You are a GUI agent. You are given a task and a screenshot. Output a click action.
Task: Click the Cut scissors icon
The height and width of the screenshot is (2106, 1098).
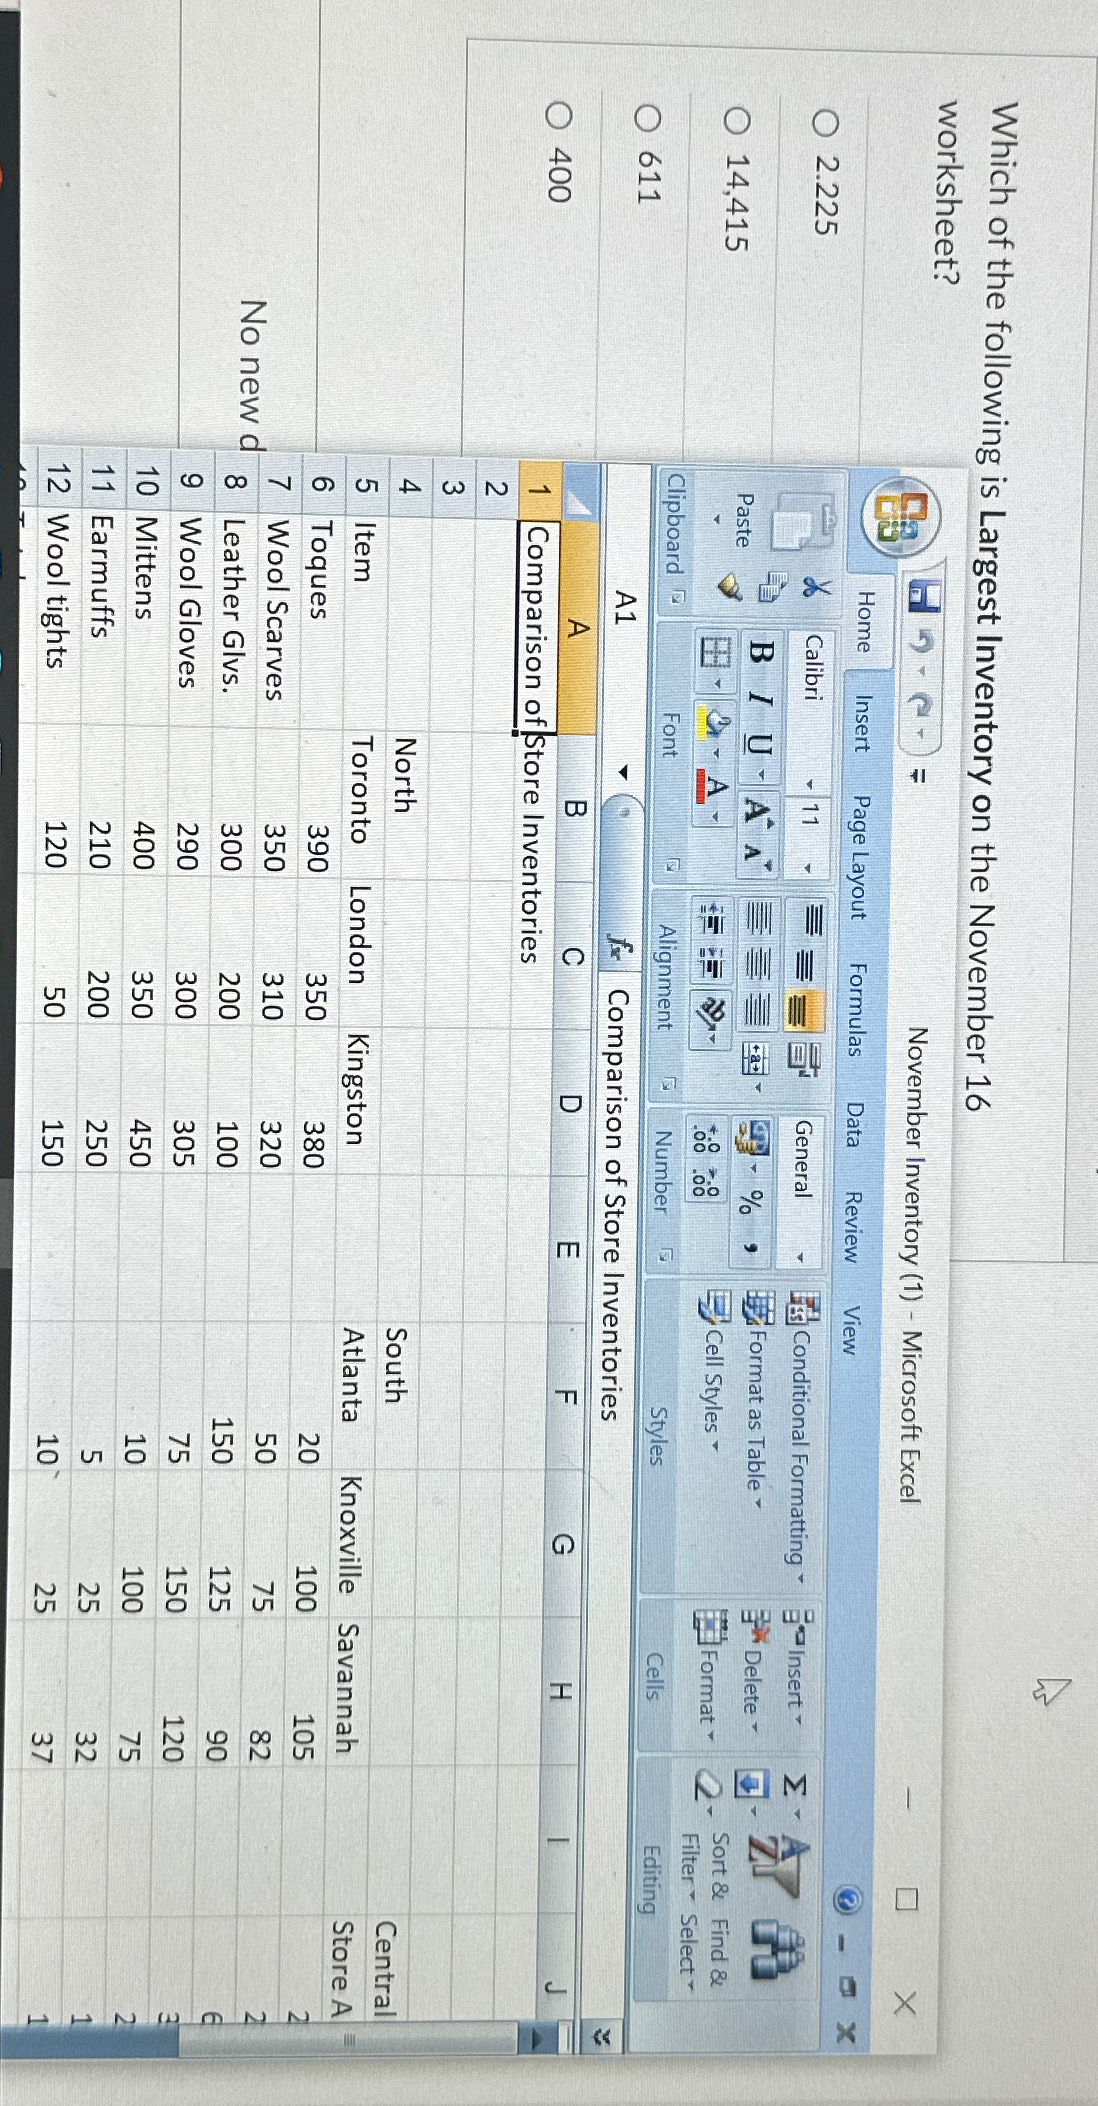tap(818, 588)
